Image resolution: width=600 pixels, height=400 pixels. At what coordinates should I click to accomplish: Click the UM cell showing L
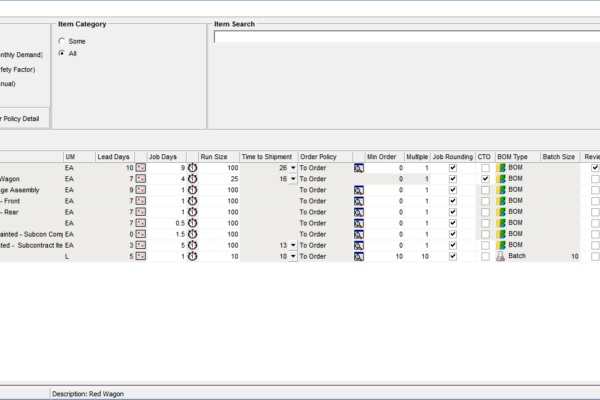pyautogui.click(x=79, y=256)
